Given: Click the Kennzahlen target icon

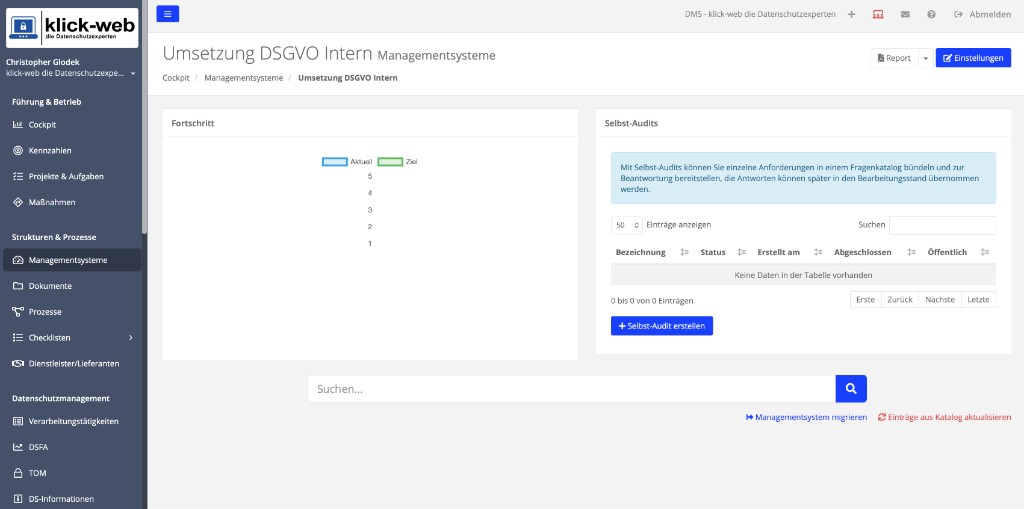Looking at the screenshot, I should (x=18, y=150).
